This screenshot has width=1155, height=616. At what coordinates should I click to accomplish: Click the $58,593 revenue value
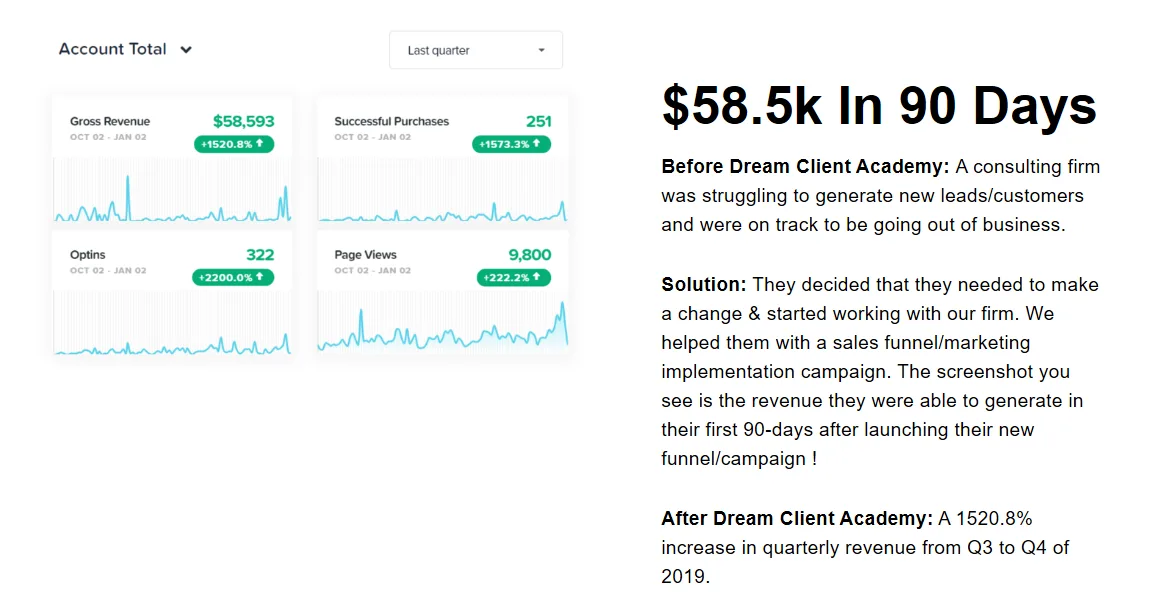[243, 121]
